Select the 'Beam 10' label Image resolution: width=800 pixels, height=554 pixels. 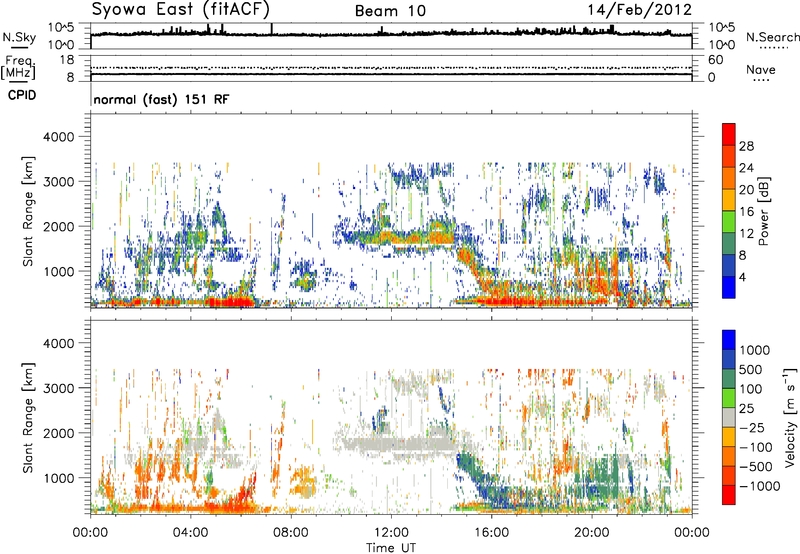390,11
